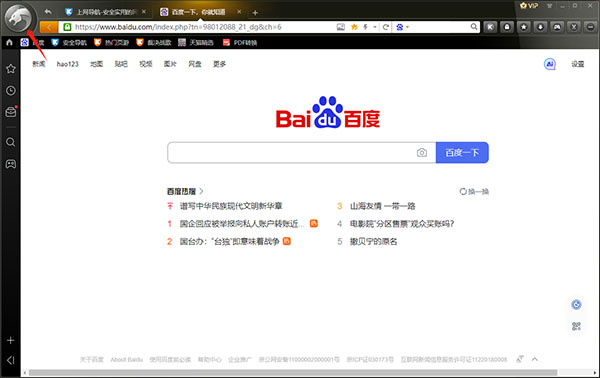The image size is (600, 378).
Task: Open favorites star in left sidebar
Action: coord(11,69)
